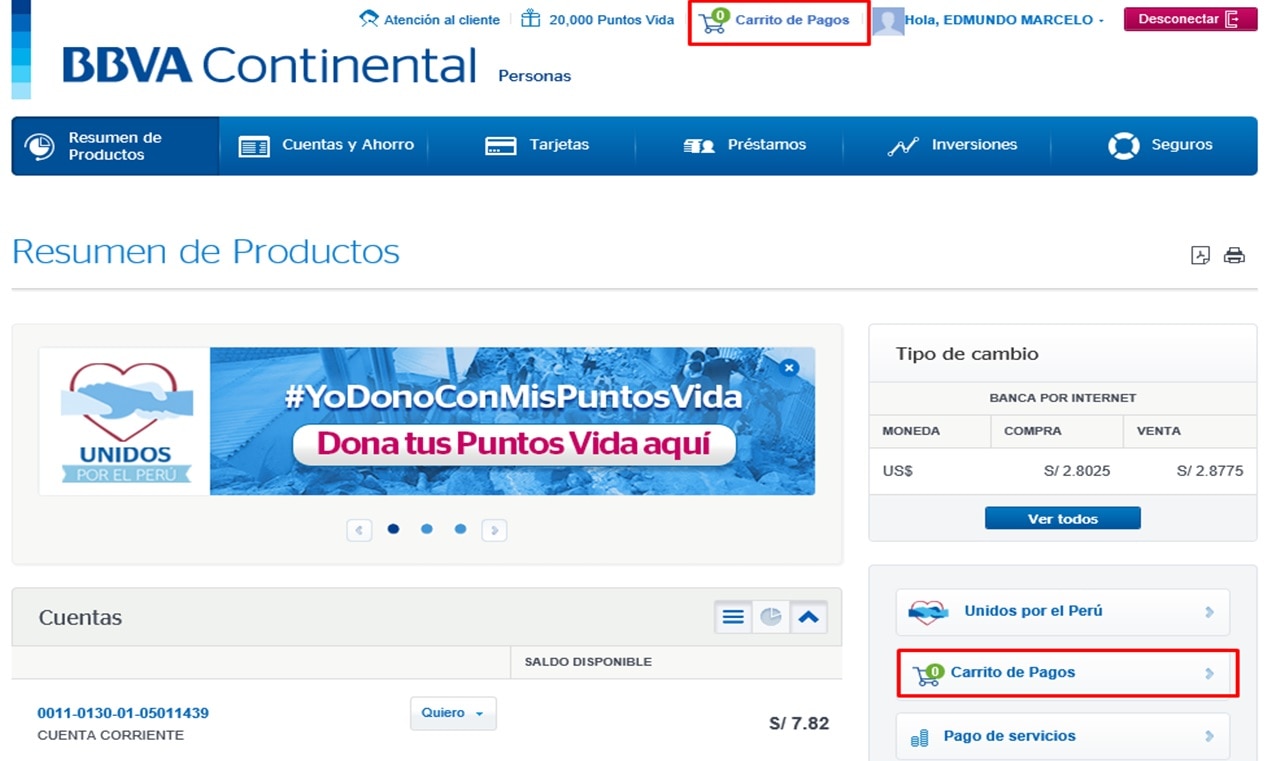
Task: Open account 0011-0130-01-05011439
Action: 123,713
